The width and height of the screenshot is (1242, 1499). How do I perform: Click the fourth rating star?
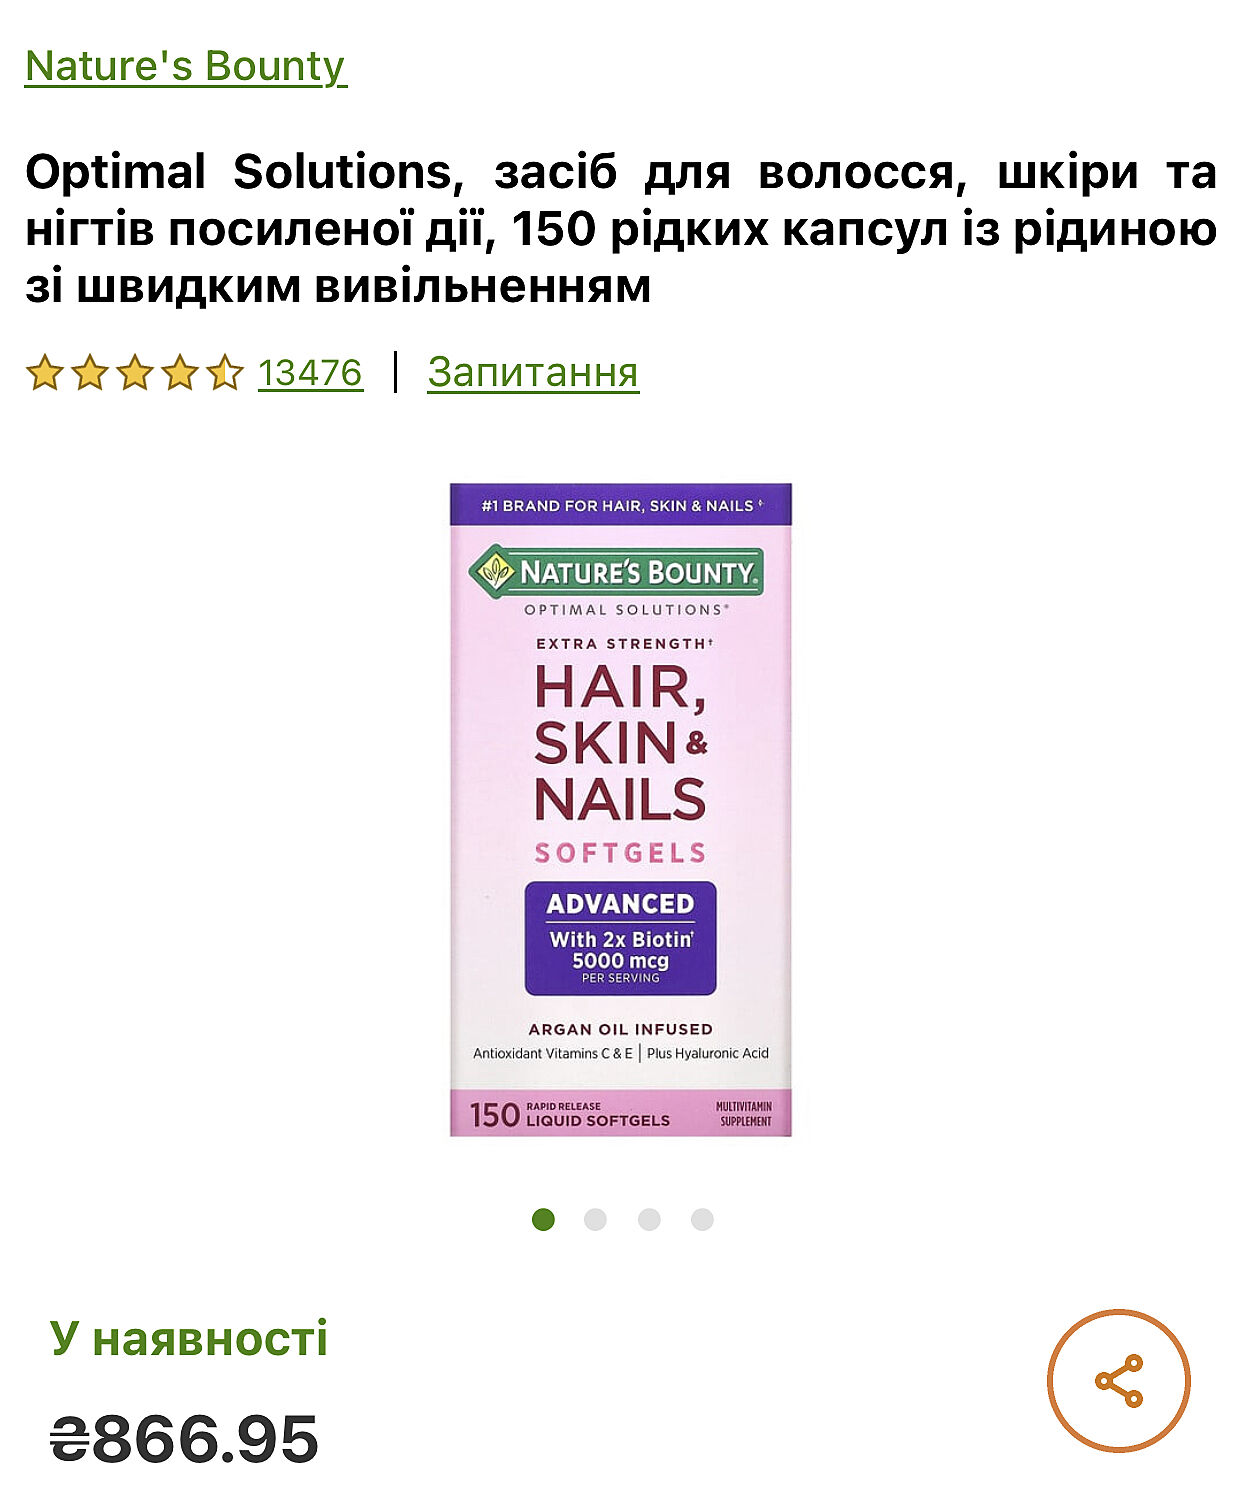click(179, 372)
